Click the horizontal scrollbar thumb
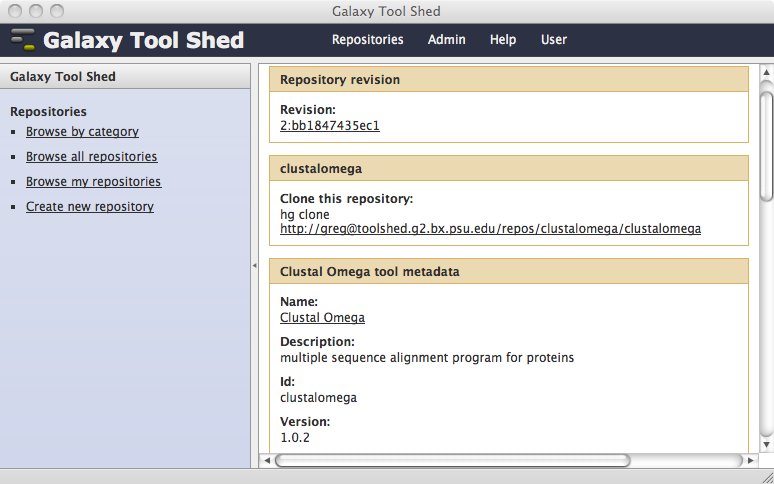Screen dimensions: 774x484 [x=453, y=460]
